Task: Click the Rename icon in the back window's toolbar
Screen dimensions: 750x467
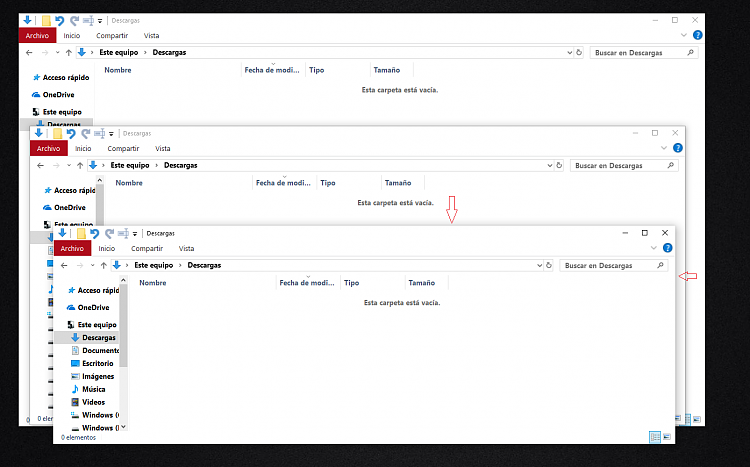Action: (88, 21)
